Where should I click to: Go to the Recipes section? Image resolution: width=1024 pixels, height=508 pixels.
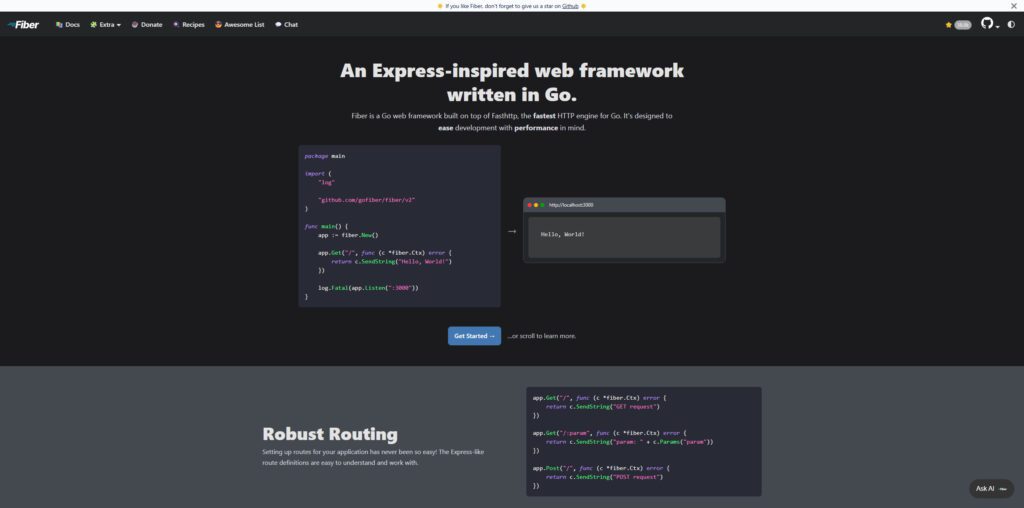click(x=189, y=24)
